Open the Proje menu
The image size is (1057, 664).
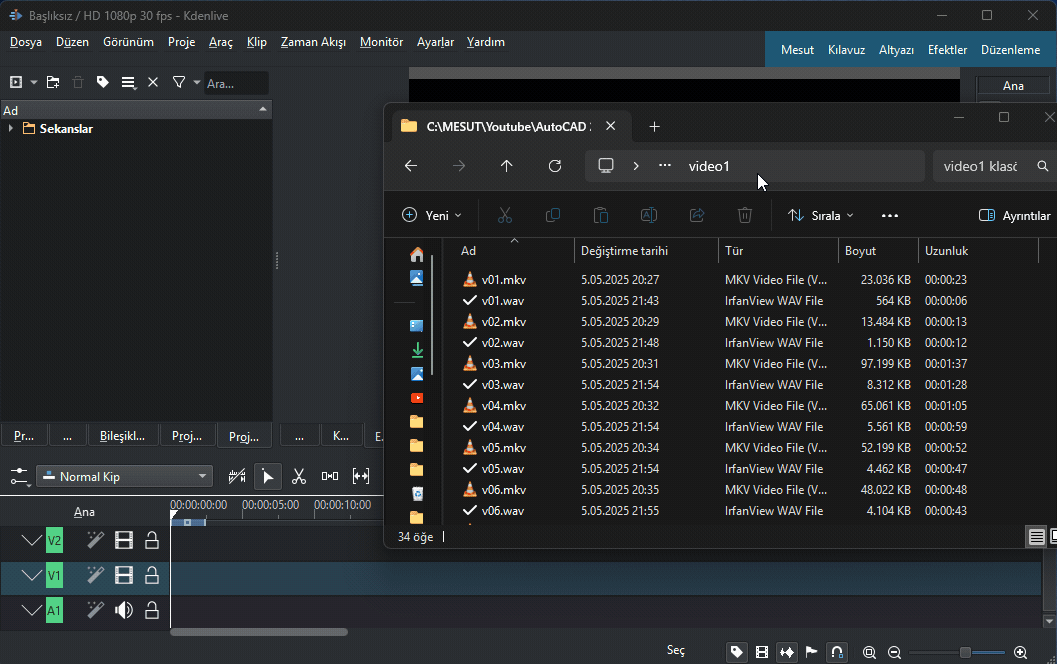point(181,42)
